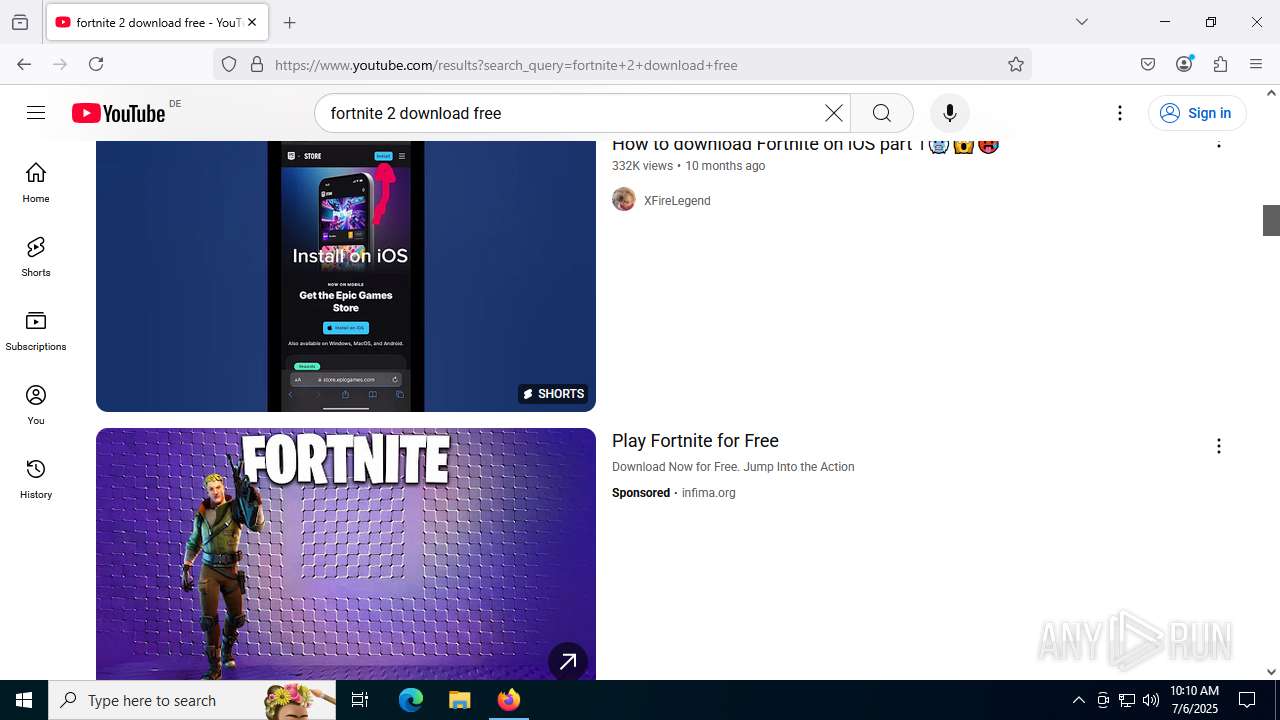Show site security lock information
The width and height of the screenshot is (1280, 720).
pyautogui.click(x=257, y=65)
